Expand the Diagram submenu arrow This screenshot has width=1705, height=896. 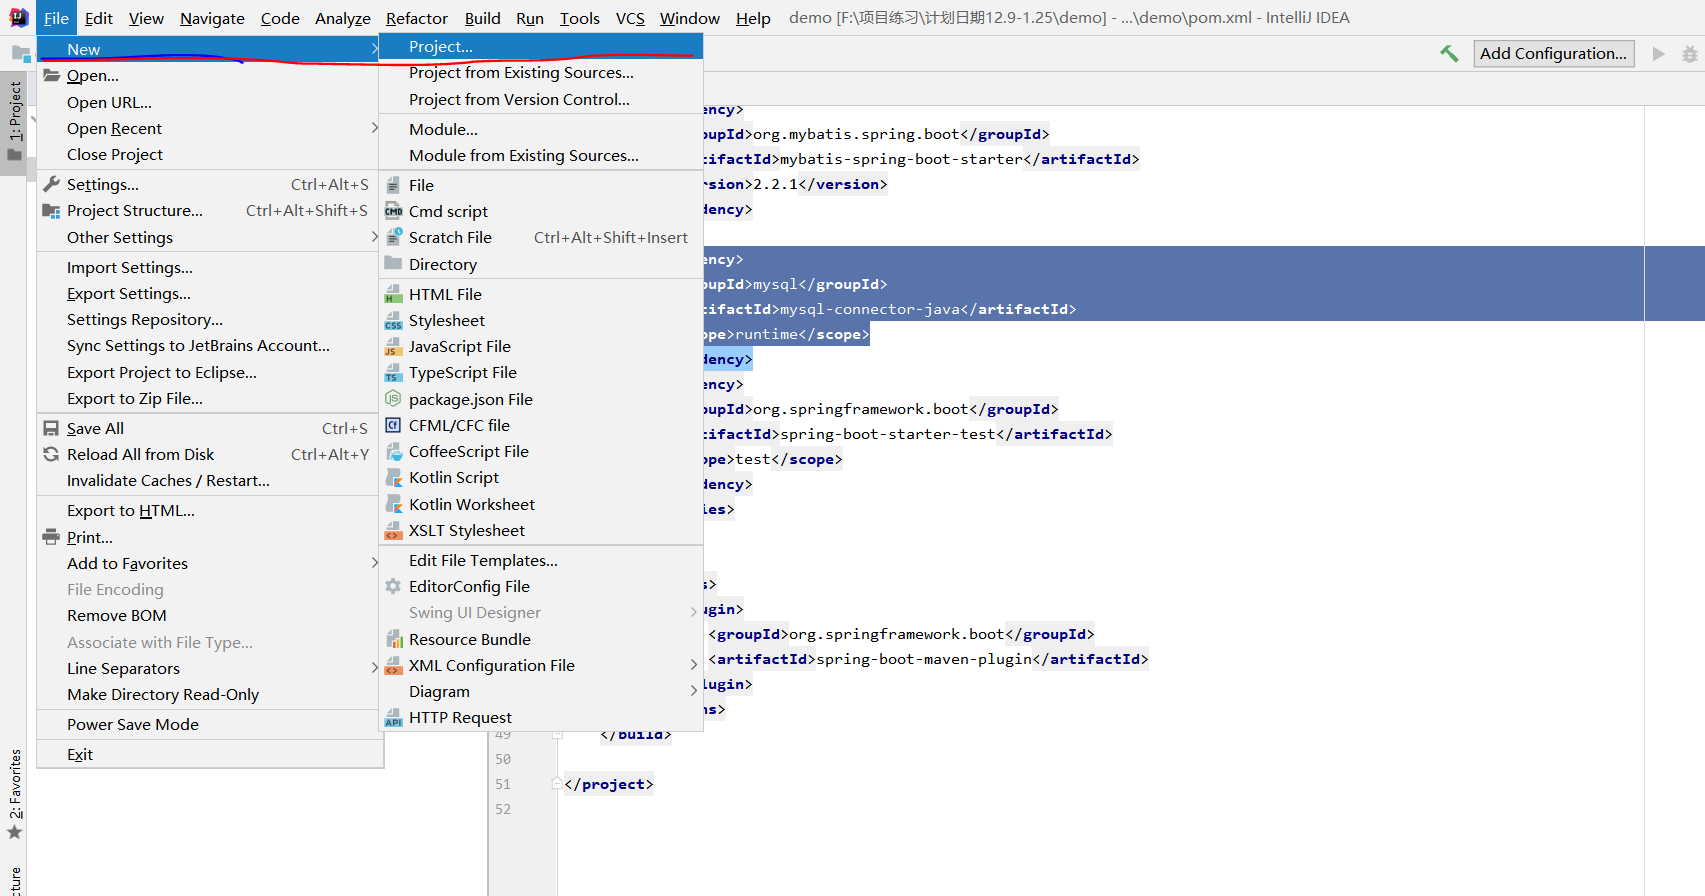tap(694, 691)
